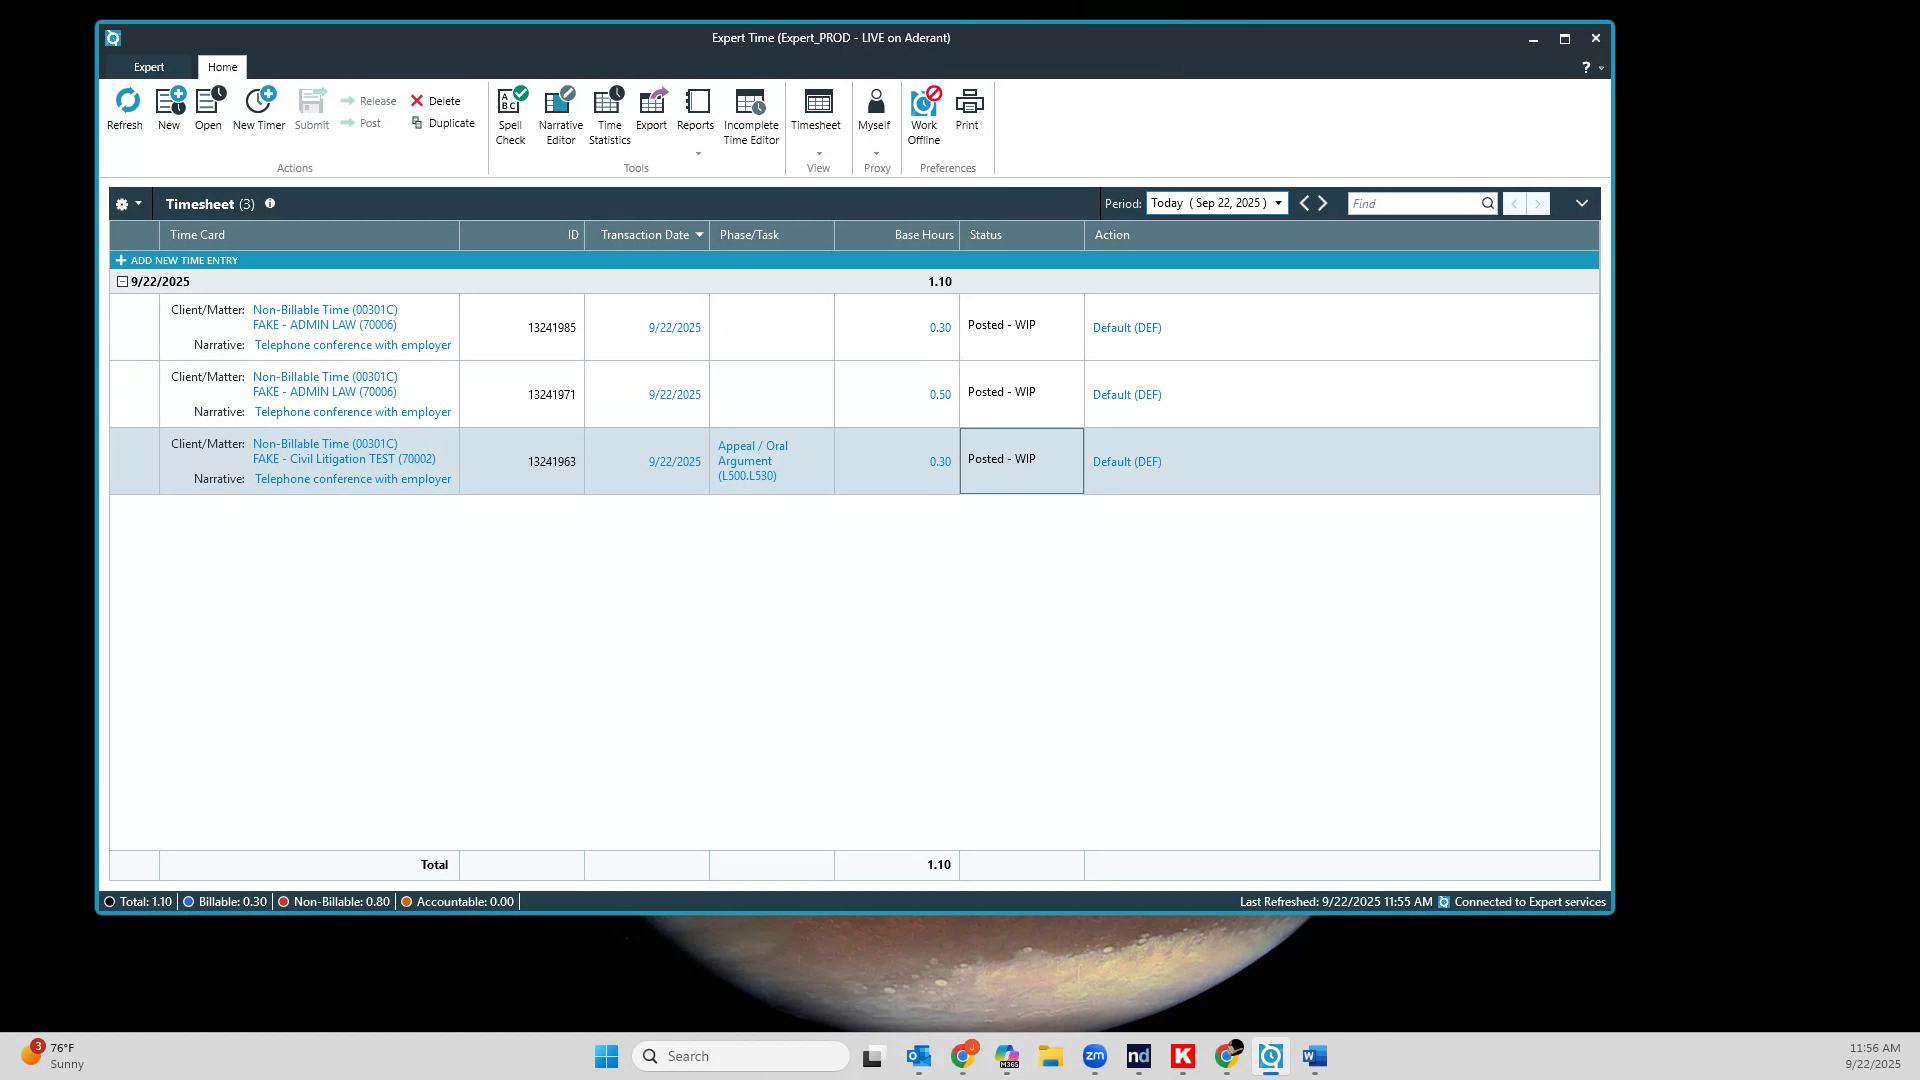Switch to the Expert tab
The height and width of the screenshot is (1080, 1920).
click(148, 66)
